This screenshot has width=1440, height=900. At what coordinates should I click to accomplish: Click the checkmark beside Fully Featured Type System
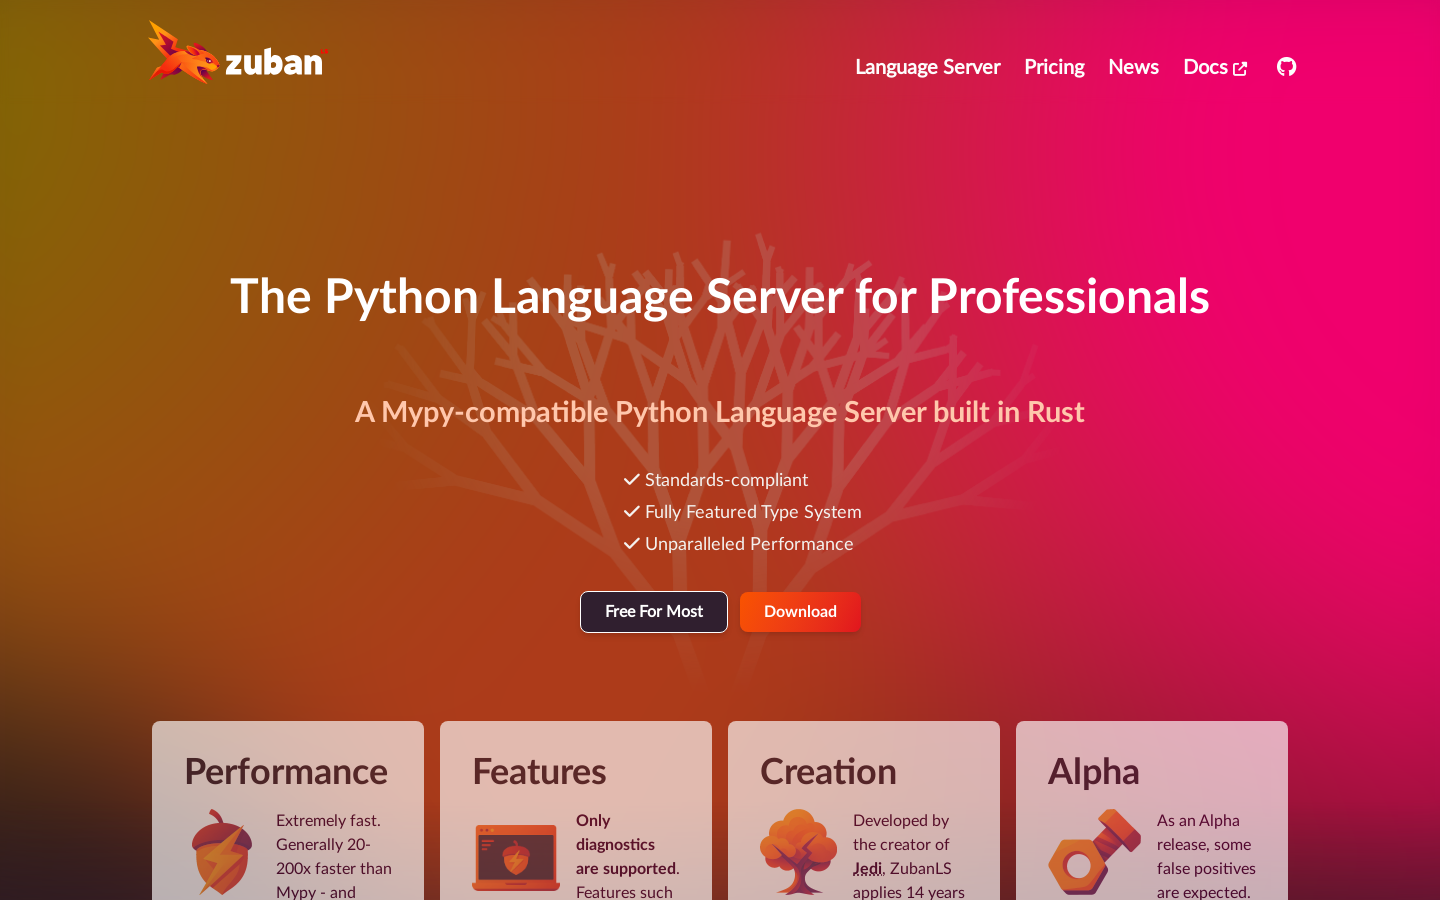[x=631, y=512]
